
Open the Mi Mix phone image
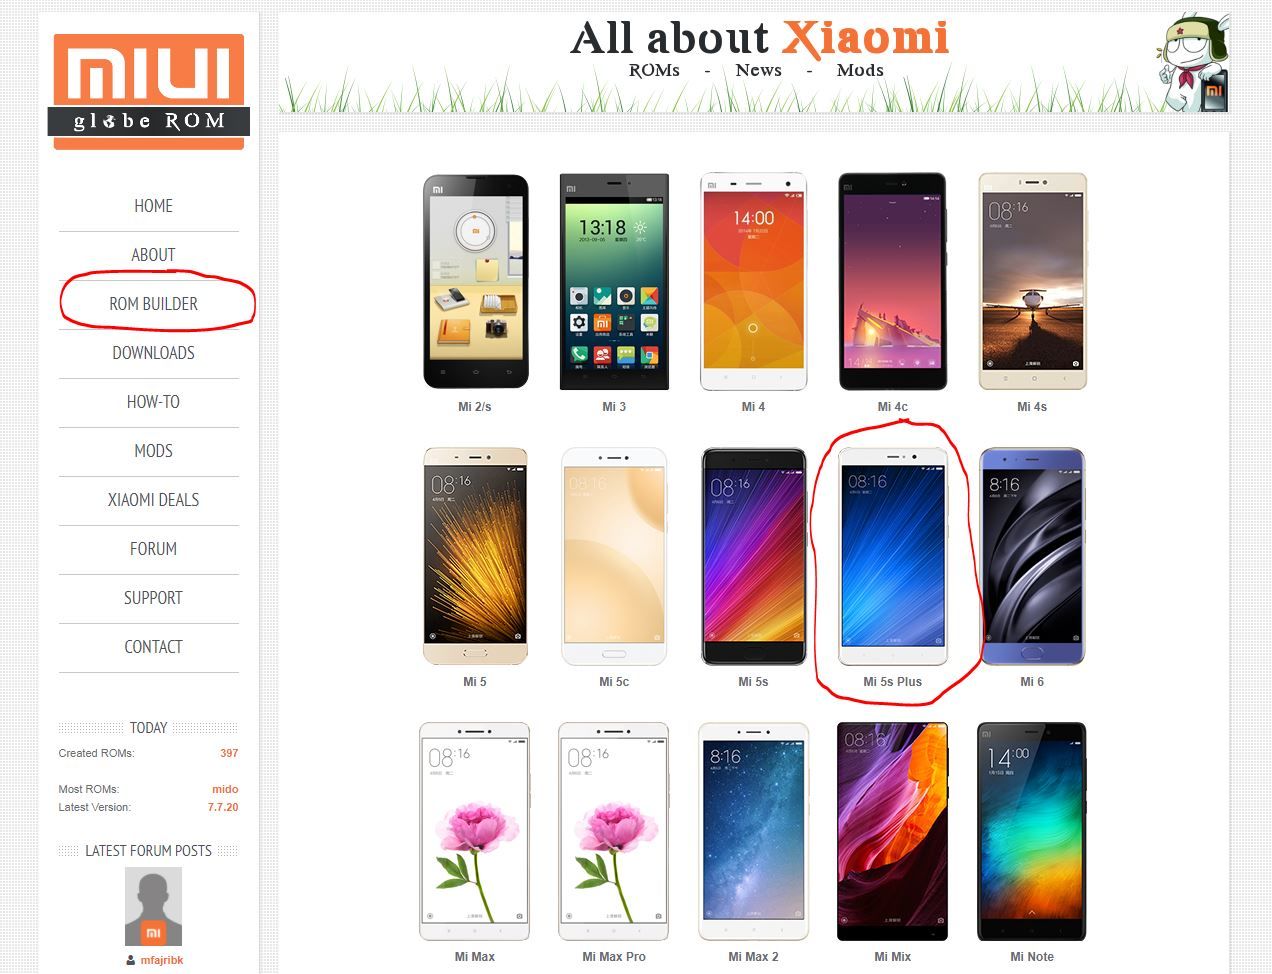coord(893,832)
